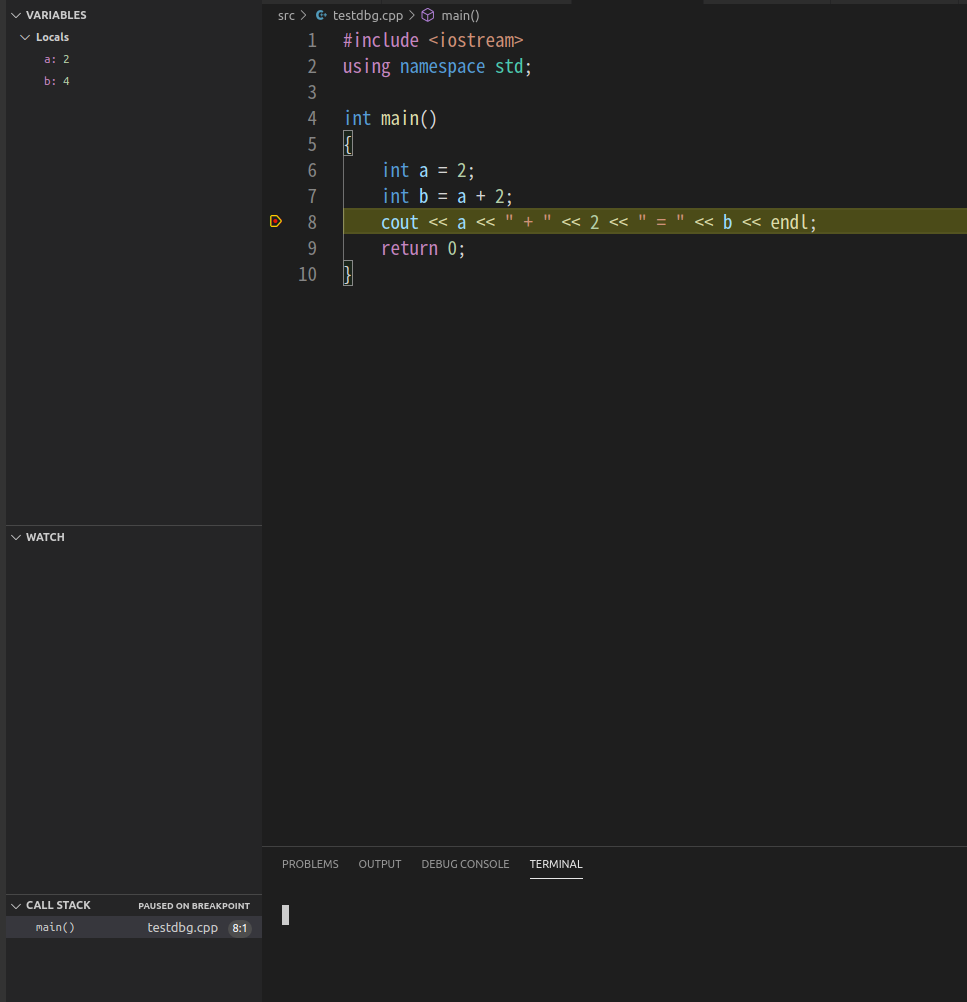Click line number 9 in gutter
The height and width of the screenshot is (1002, 967).
(x=312, y=249)
